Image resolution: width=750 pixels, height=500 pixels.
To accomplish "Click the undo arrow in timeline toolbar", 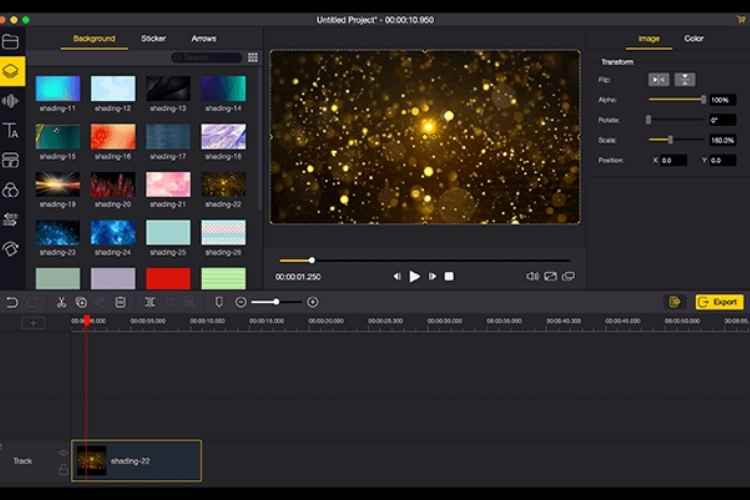I will (x=12, y=302).
